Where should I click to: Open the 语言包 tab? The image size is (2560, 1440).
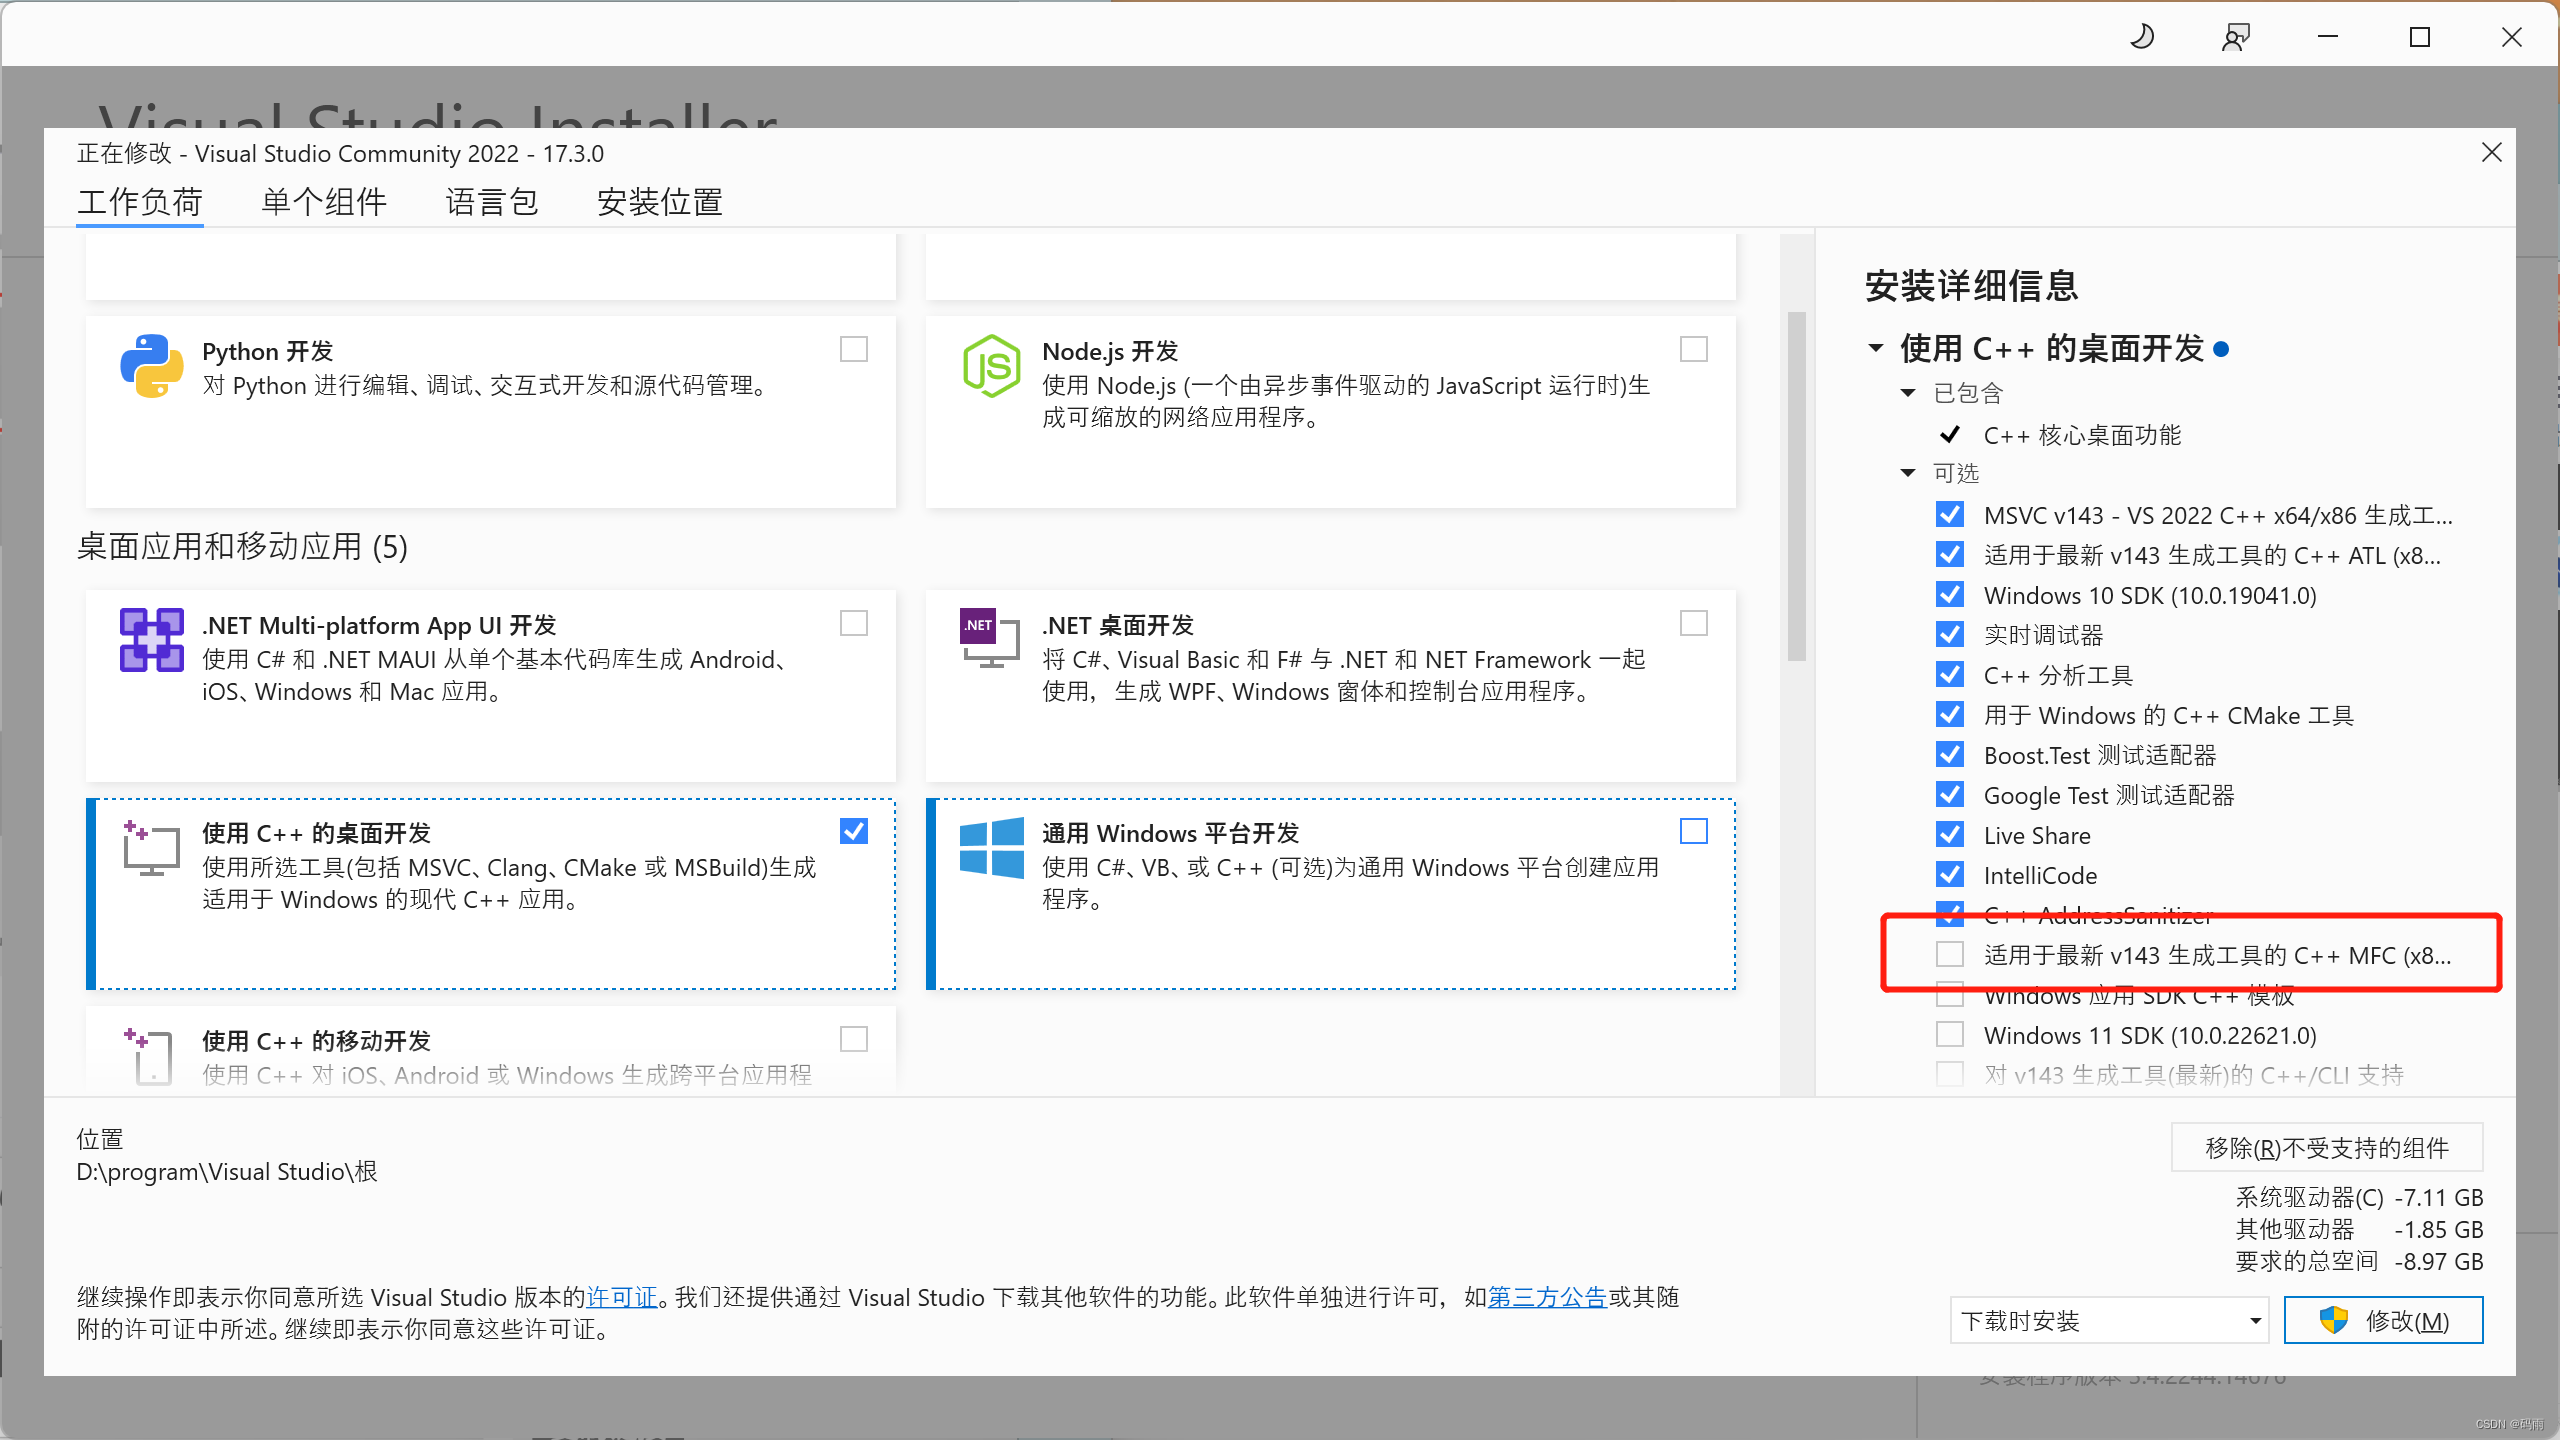[x=492, y=202]
